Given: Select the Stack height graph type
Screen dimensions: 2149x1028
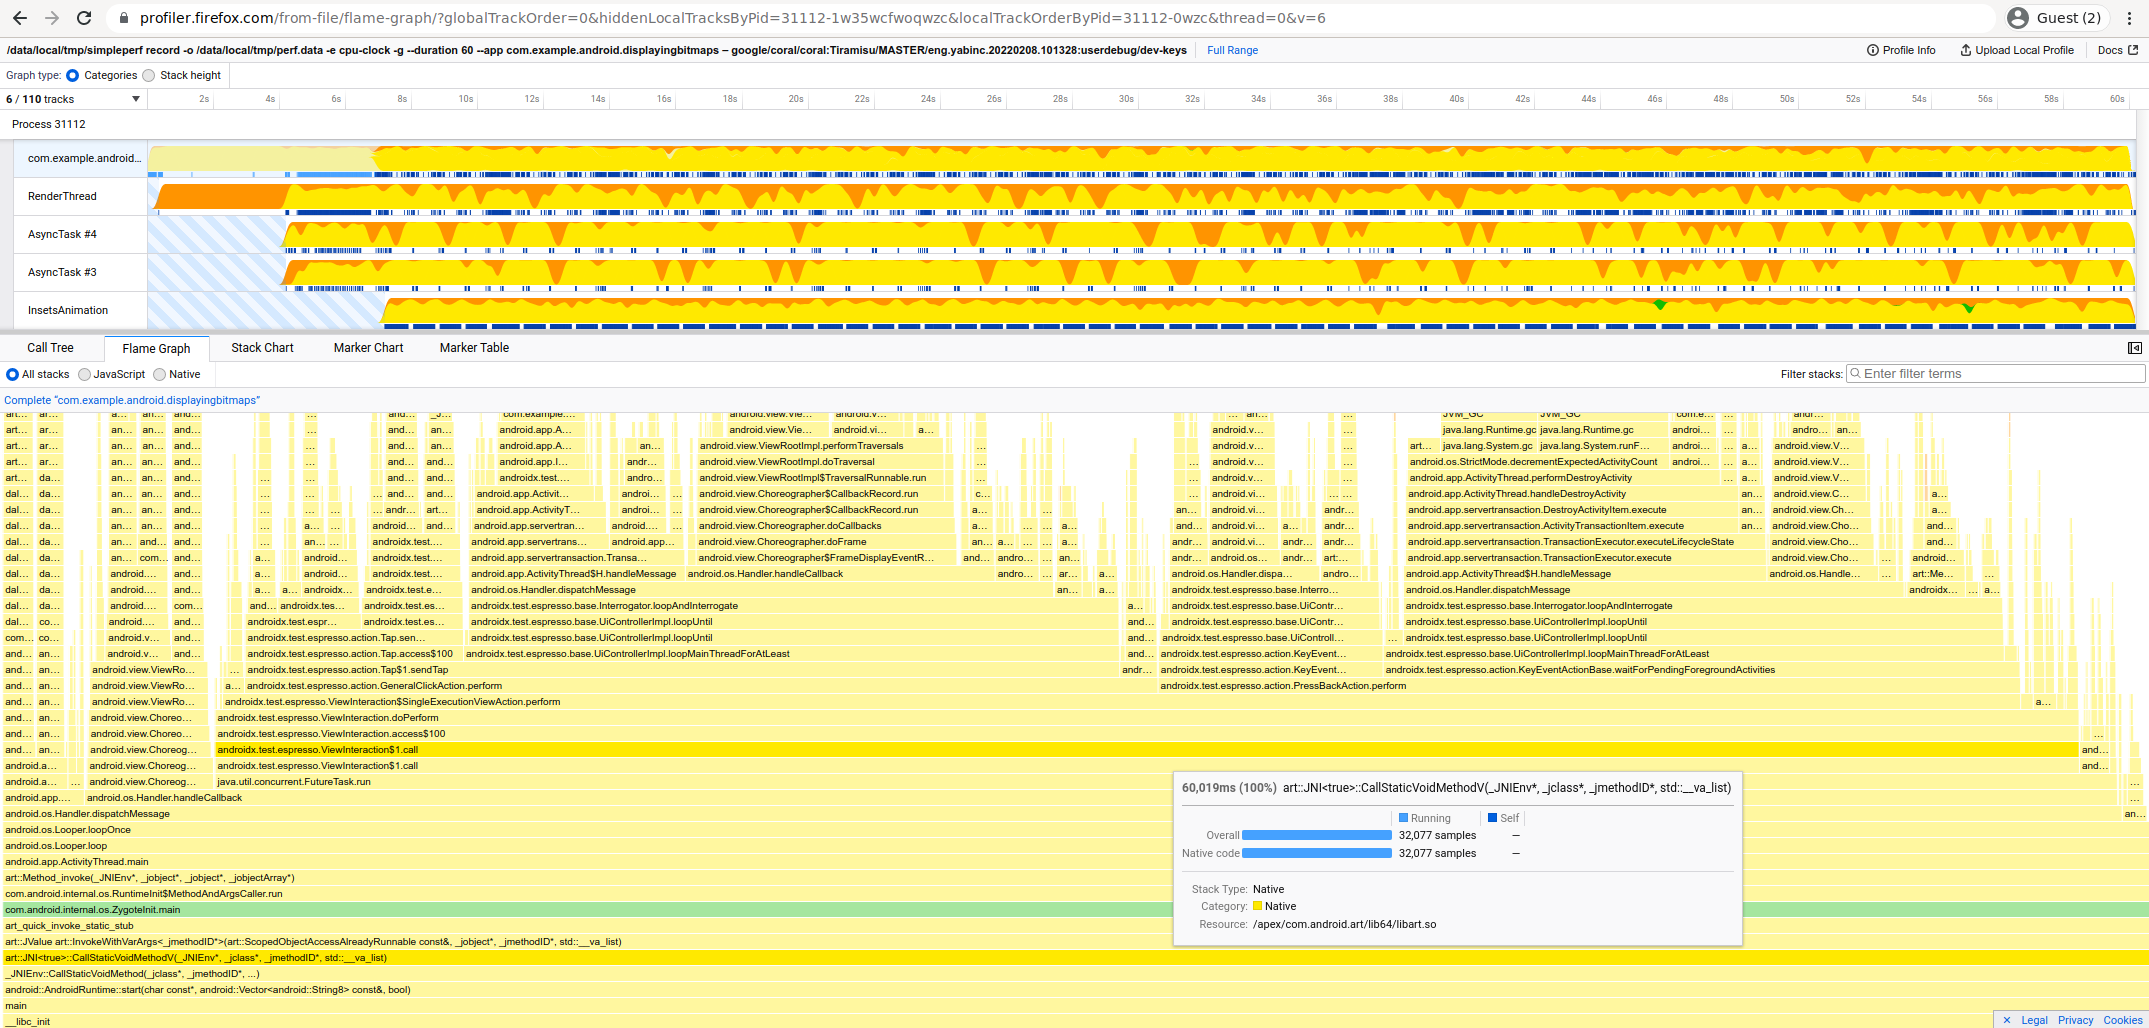Looking at the screenshot, I should [150, 75].
